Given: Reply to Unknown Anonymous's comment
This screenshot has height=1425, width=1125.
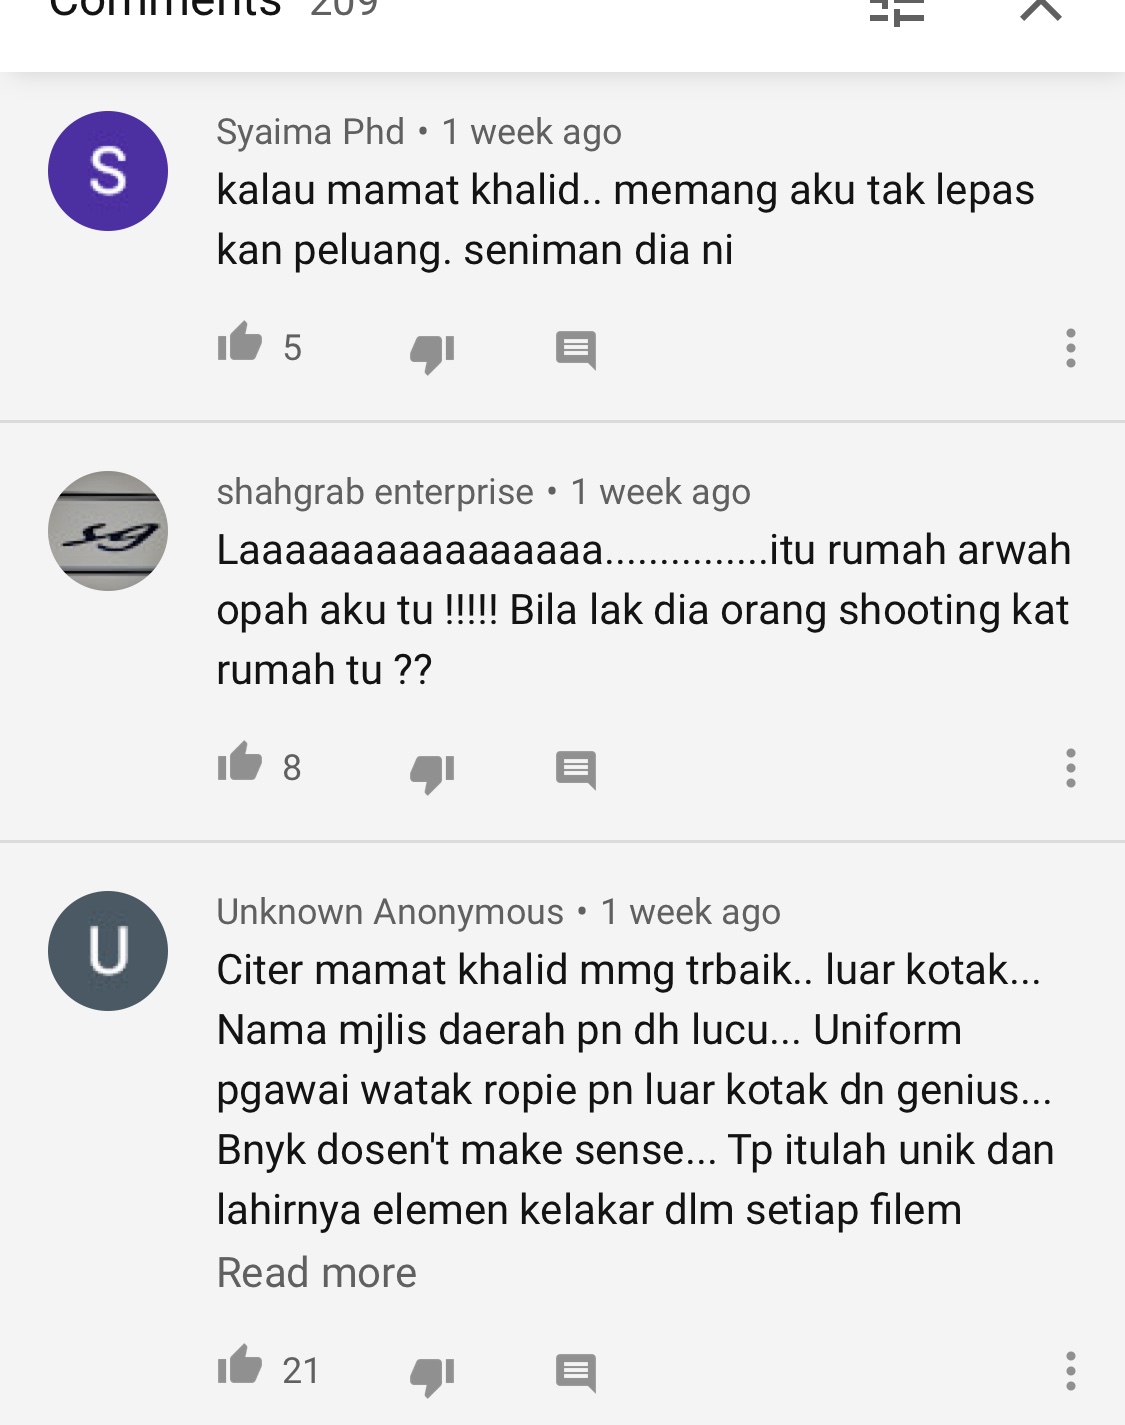Looking at the screenshot, I should 576,1373.
